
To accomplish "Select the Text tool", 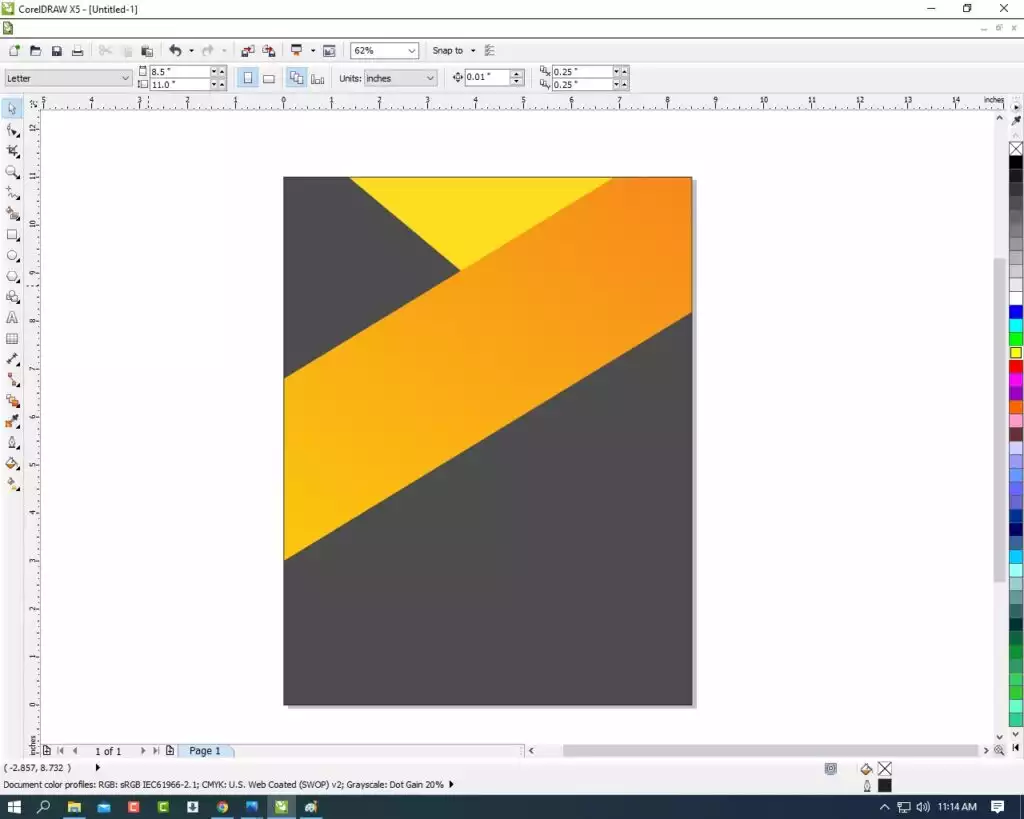I will 12,317.
